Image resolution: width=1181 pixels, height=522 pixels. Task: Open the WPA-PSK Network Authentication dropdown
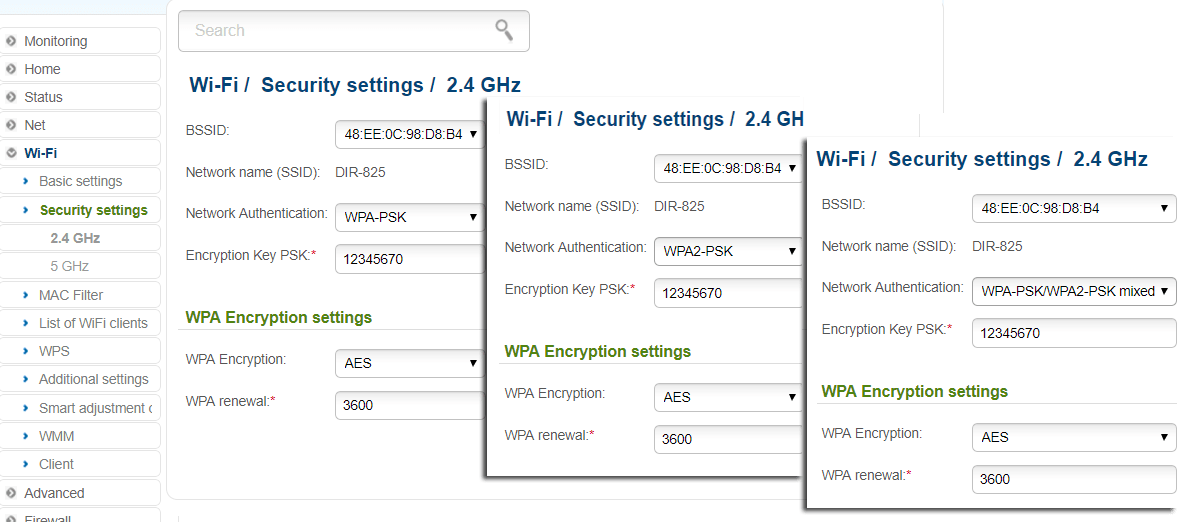410,217
